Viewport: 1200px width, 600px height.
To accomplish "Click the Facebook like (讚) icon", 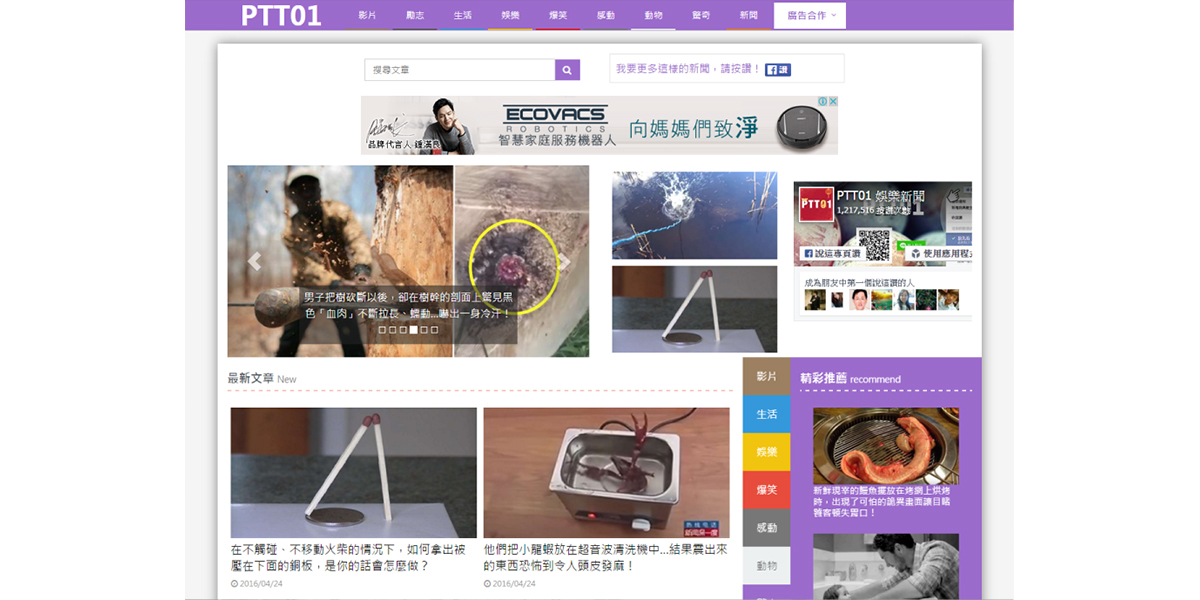I will pyautogui.click(x=777, y=70).
